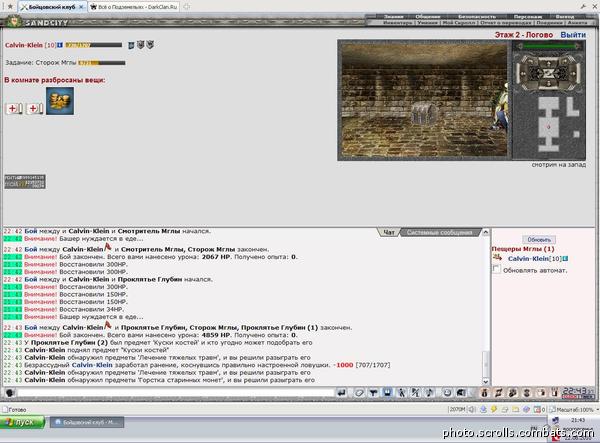Click the DarkClan.Ru browser tab
Image resolution: width=600 pixels, height=443 pixels.
point(134,7)
